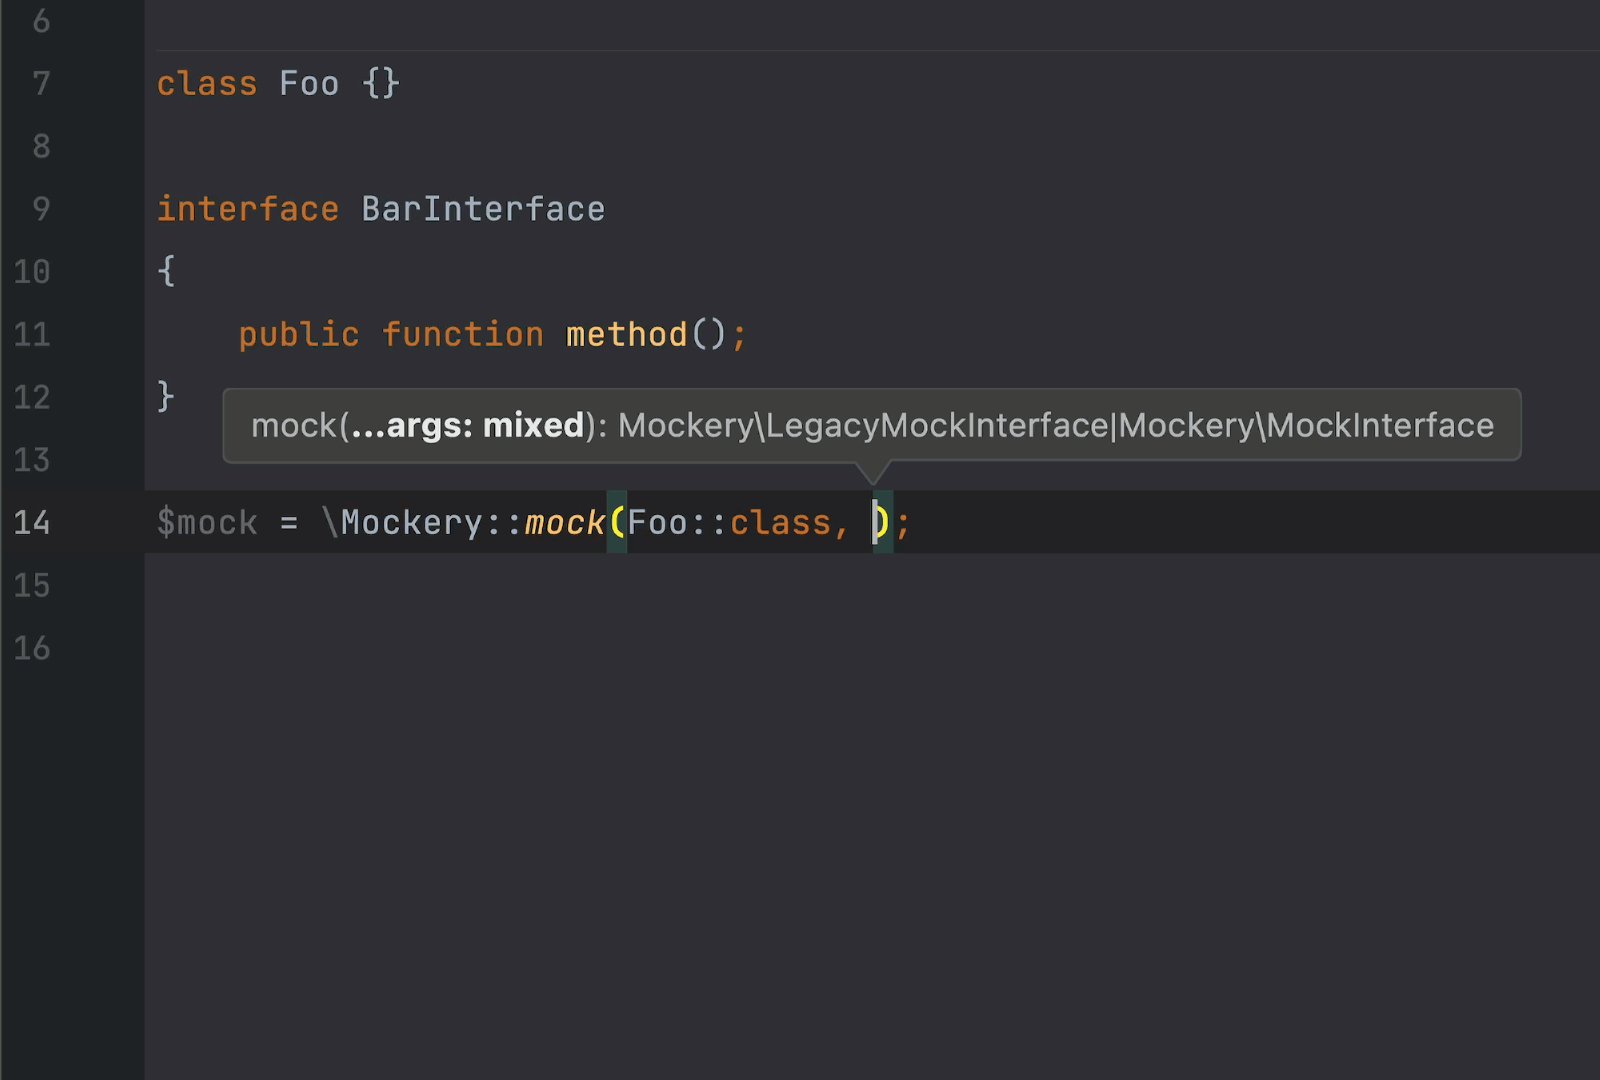Viewport: 1600px width, 1080px height.
Task: Click line number 14 in the gutter
Action: point(32,522)
